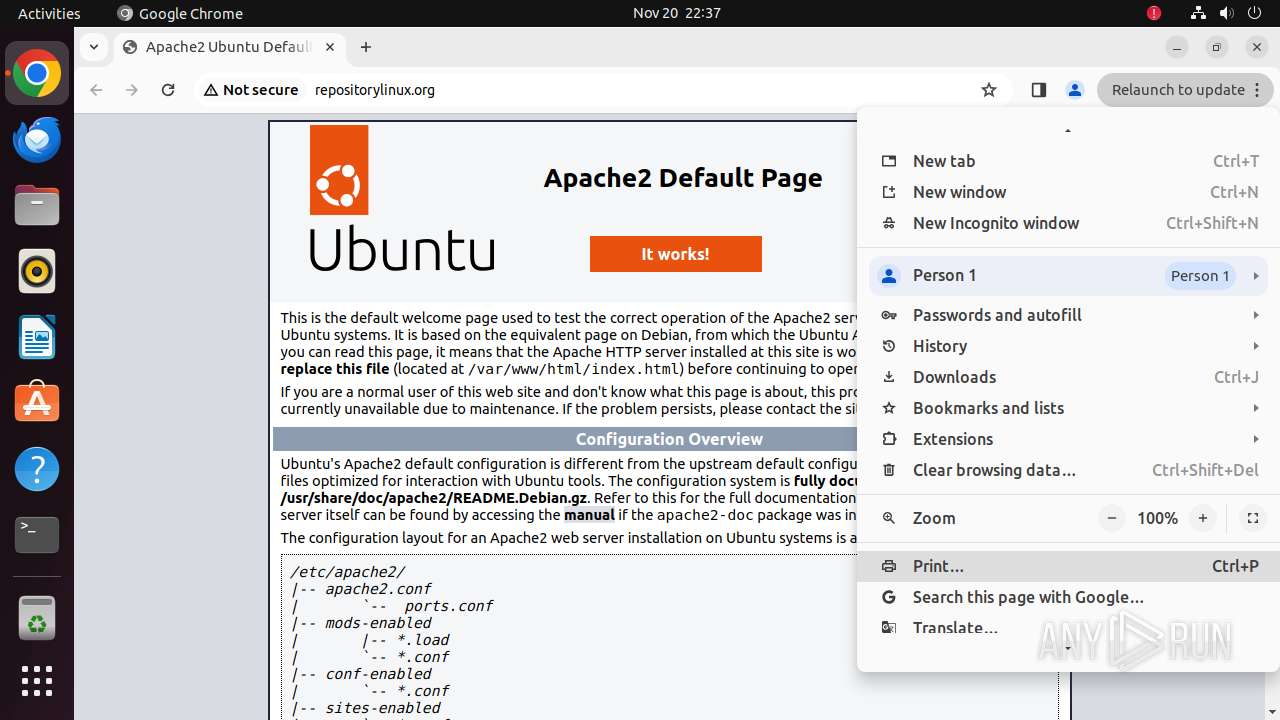
Task: Open Ubuntu Software from the dock
Action: click(x=37, y=403)
